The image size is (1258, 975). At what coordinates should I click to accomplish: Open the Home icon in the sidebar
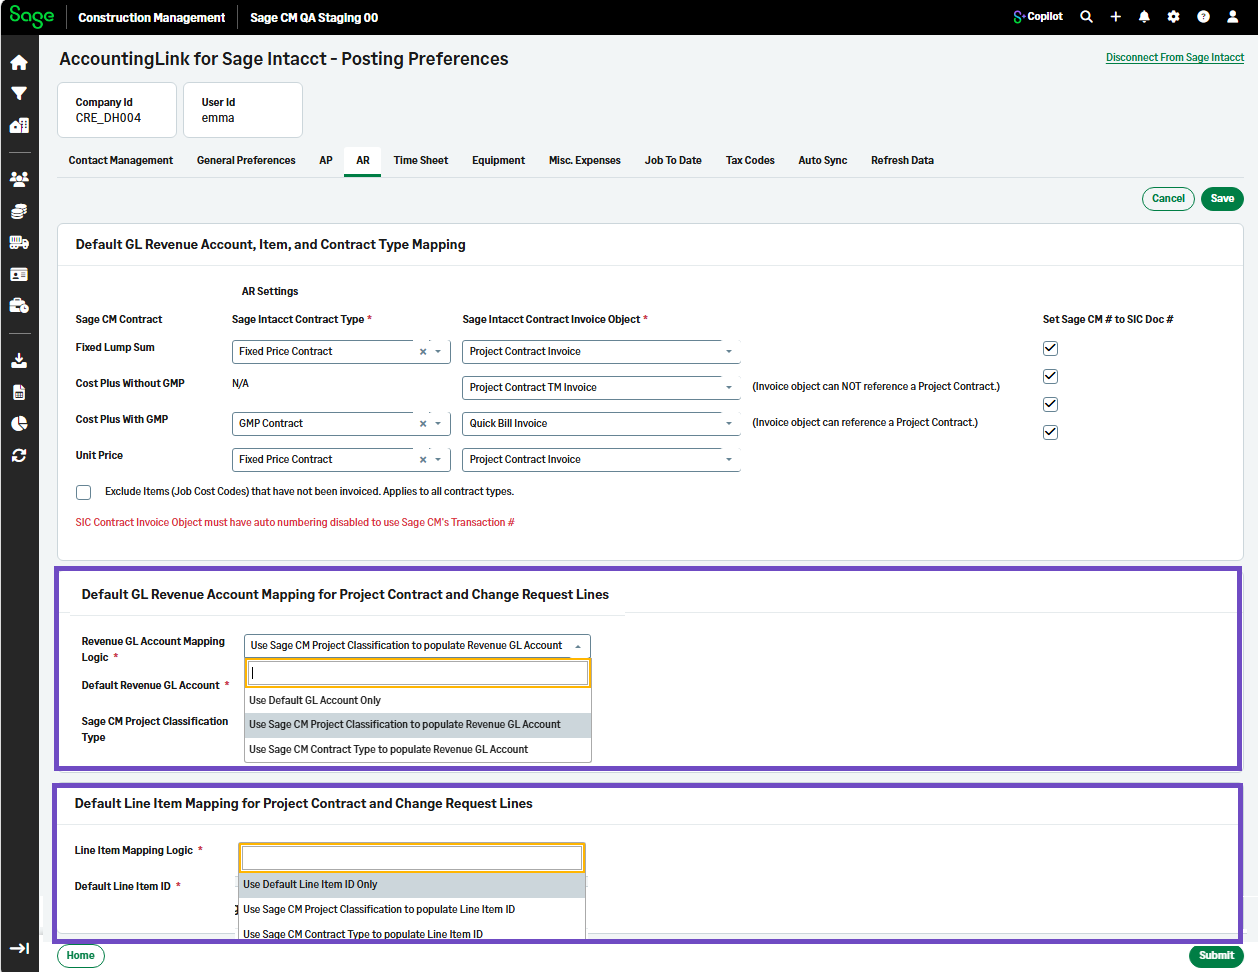(19, 62)
